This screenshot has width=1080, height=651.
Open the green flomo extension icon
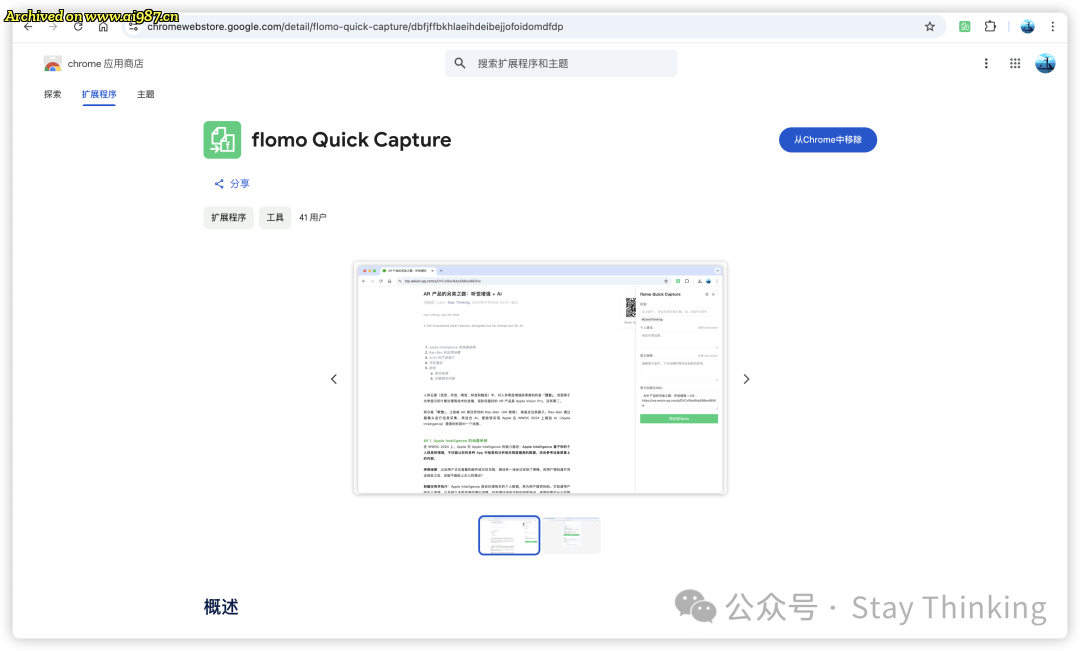point(965,27)
